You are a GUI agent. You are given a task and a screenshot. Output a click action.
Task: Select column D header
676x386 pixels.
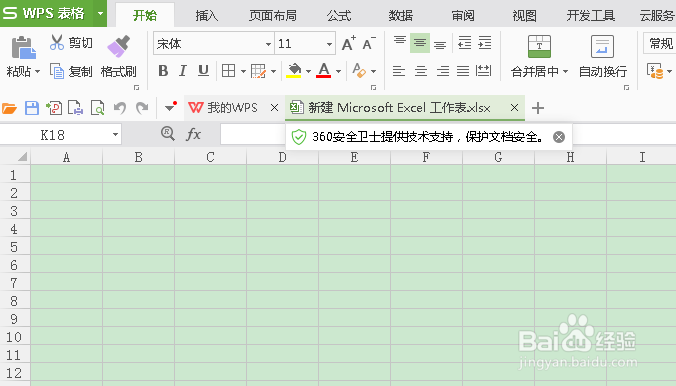pos(282,157)
